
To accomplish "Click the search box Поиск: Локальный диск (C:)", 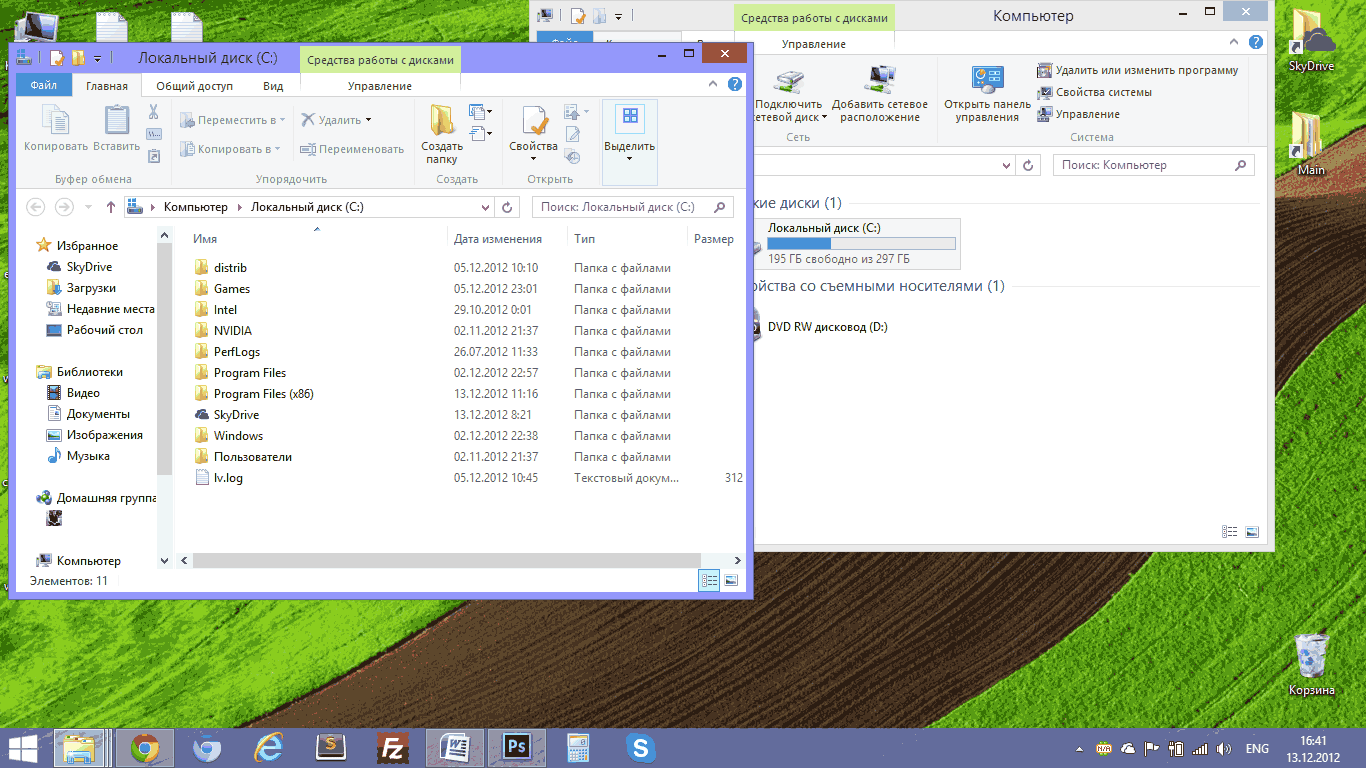I will (632, 207).
